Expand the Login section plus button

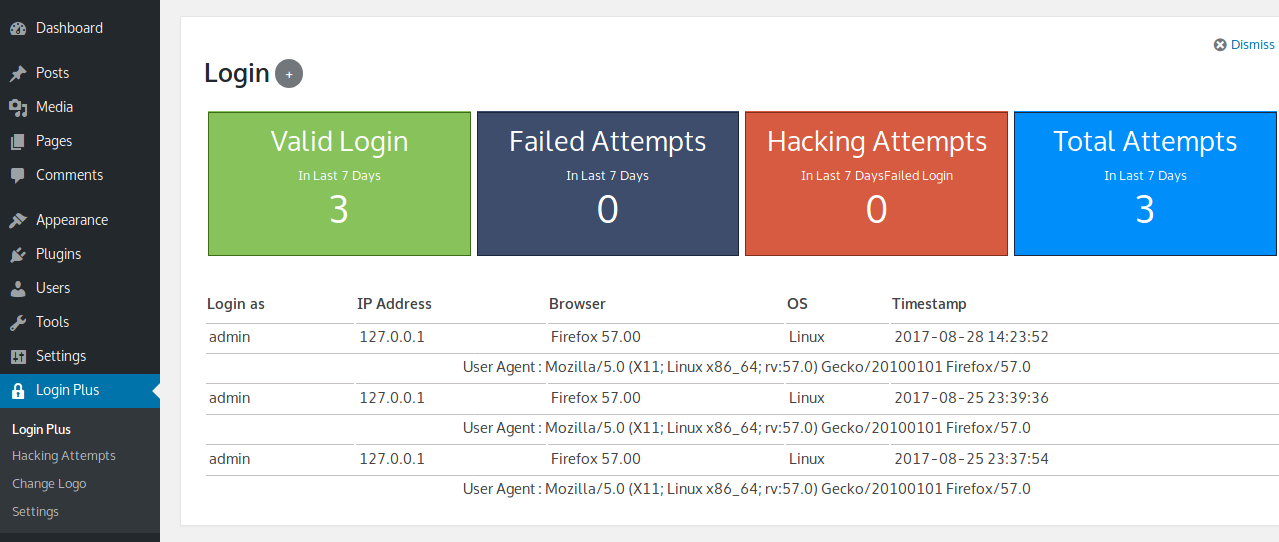coord(289,74)
